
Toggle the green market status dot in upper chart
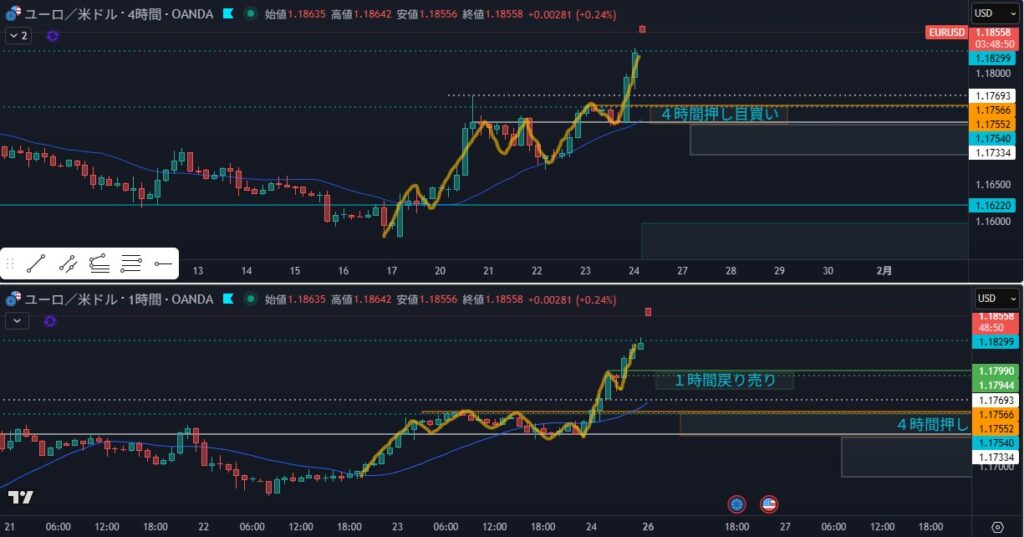pos(249,15)
